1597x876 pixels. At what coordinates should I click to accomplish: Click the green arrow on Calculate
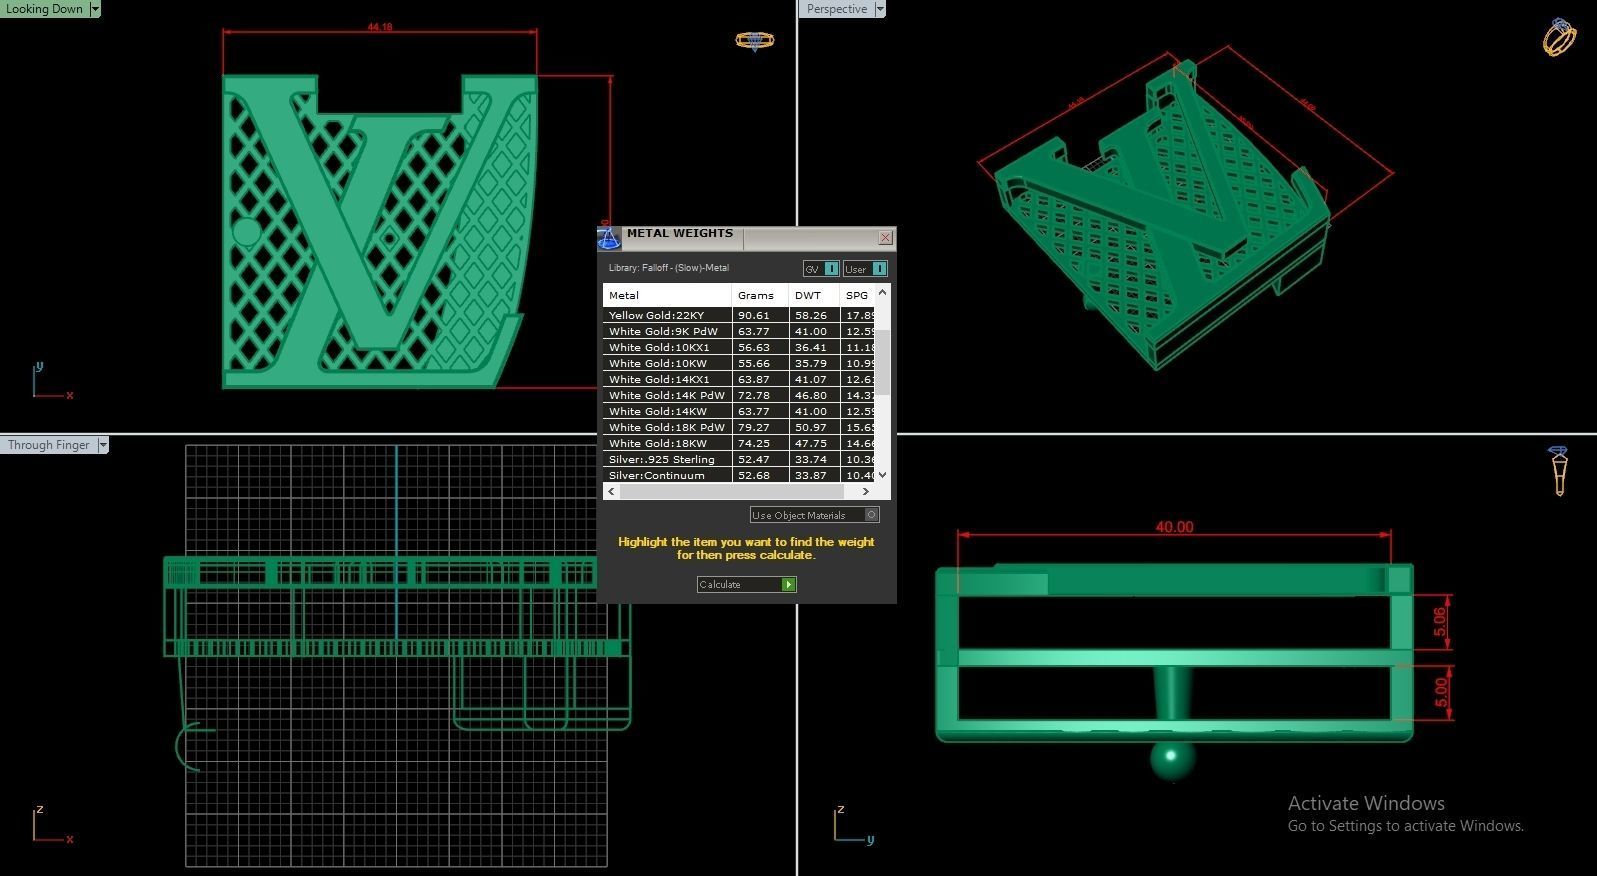pyautogui.click(x=789, y=584)
